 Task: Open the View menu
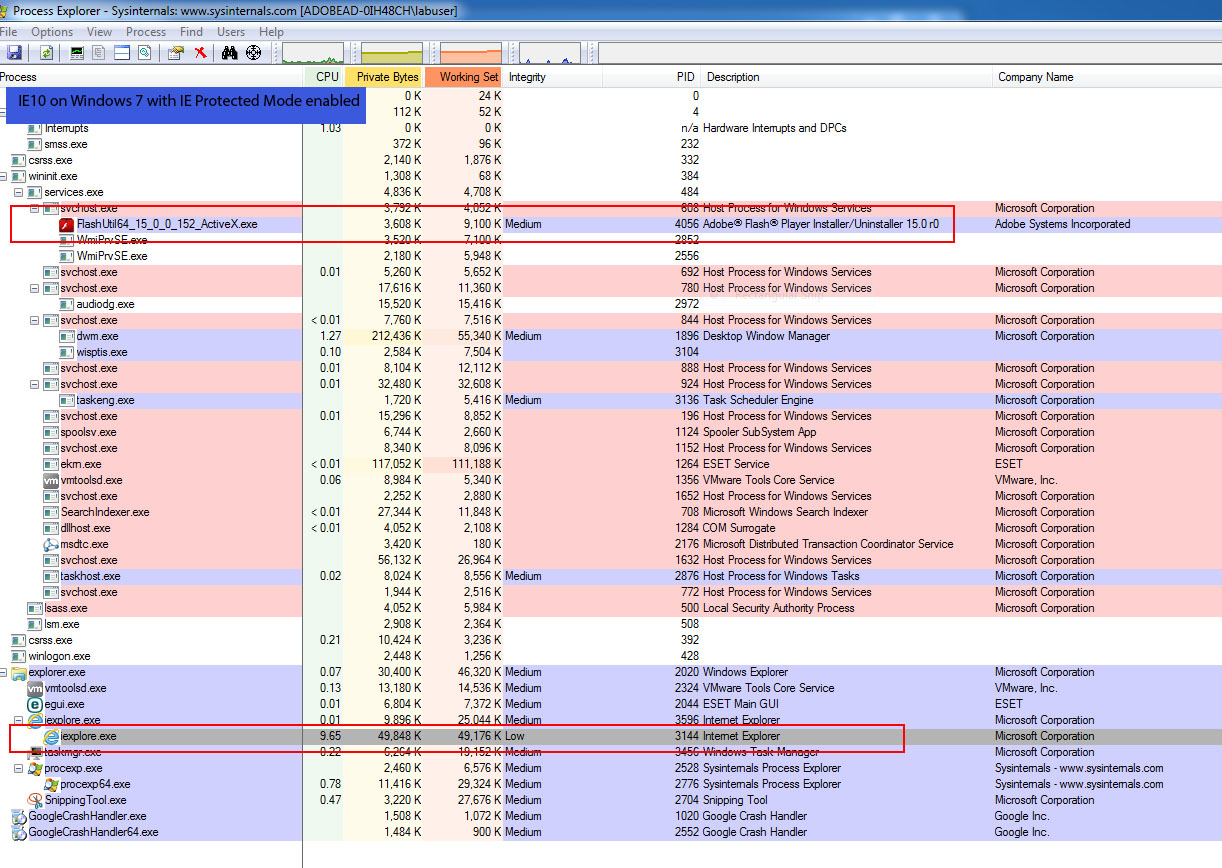[x=100, y=32]
